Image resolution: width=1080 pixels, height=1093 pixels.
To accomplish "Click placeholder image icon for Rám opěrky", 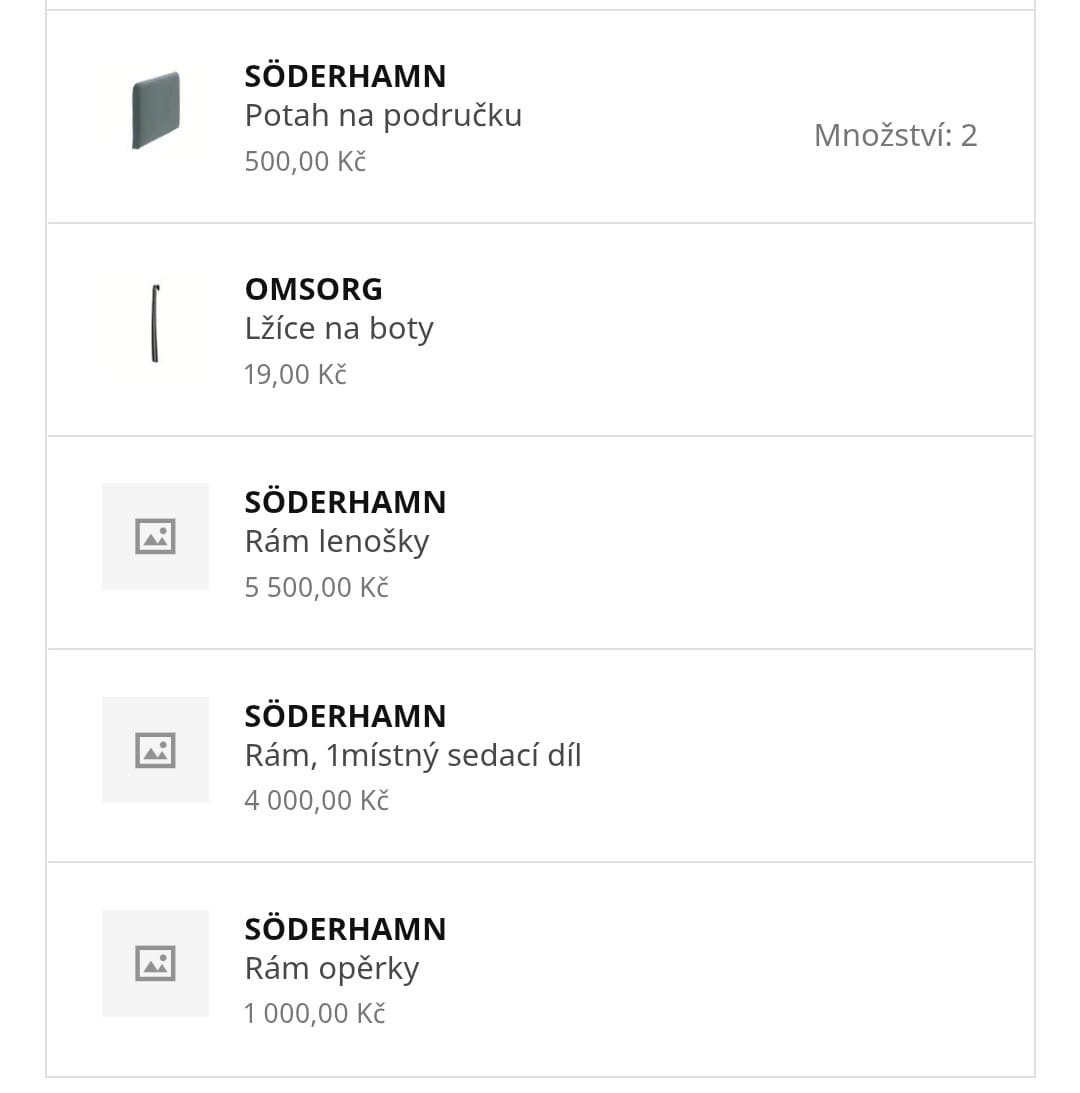I will (155, 963).
